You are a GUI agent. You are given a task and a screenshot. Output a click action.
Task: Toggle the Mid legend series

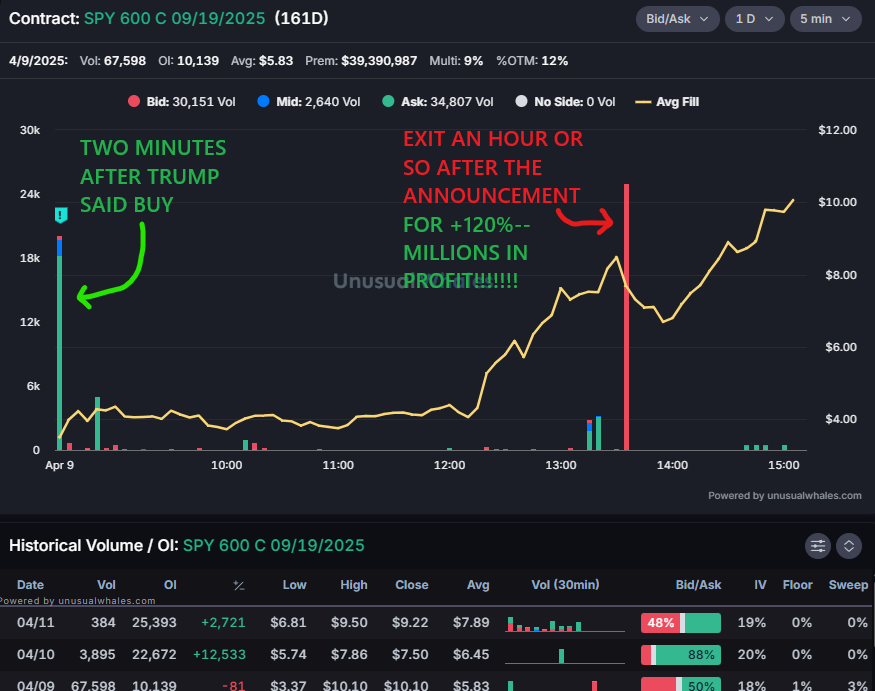(309, 102)
